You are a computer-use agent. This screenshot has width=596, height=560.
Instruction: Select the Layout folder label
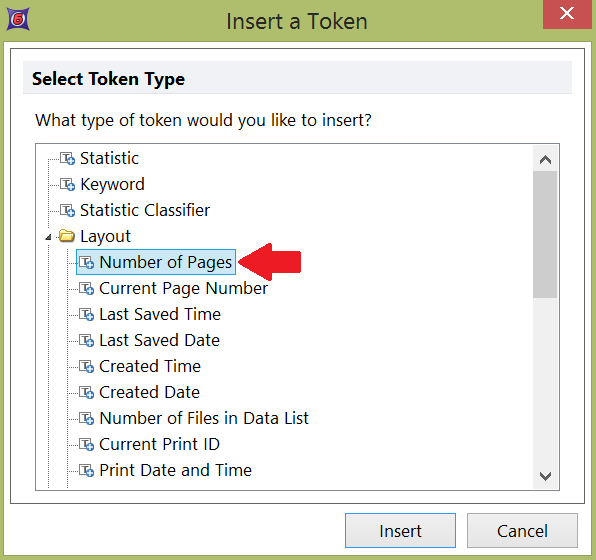pos(105,236)
